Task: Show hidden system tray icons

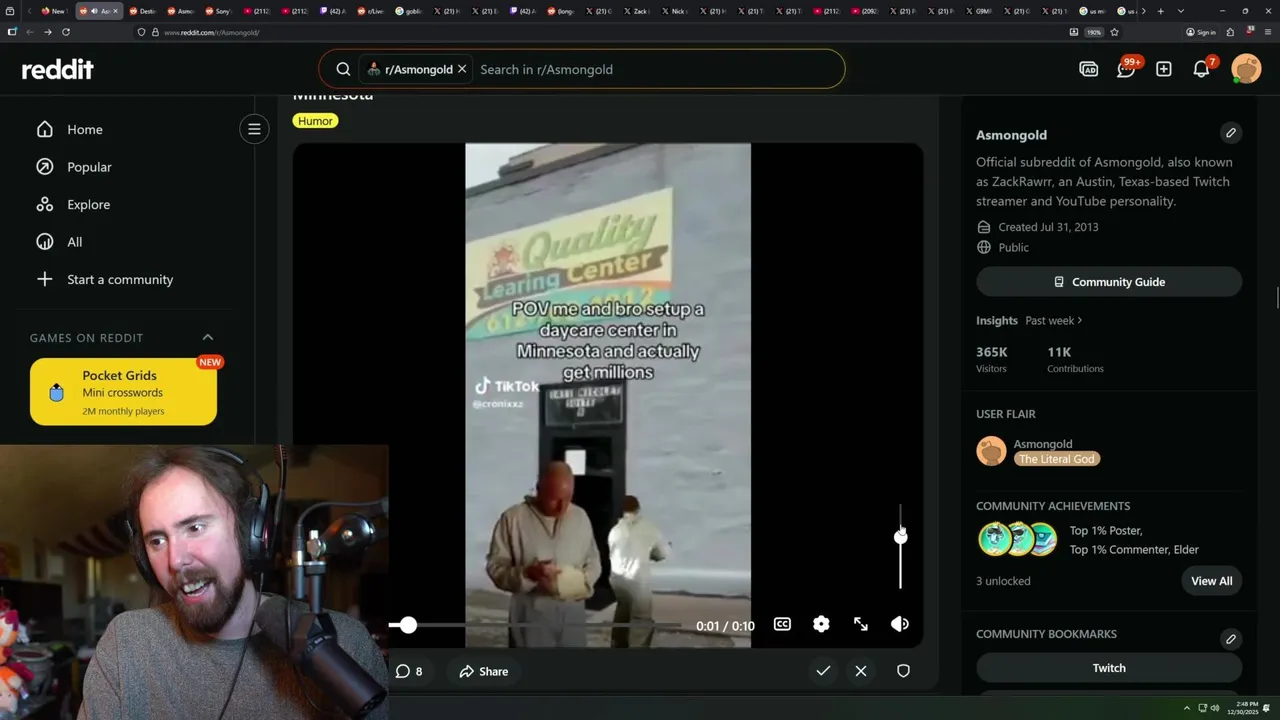Action: coord(1187,708)
